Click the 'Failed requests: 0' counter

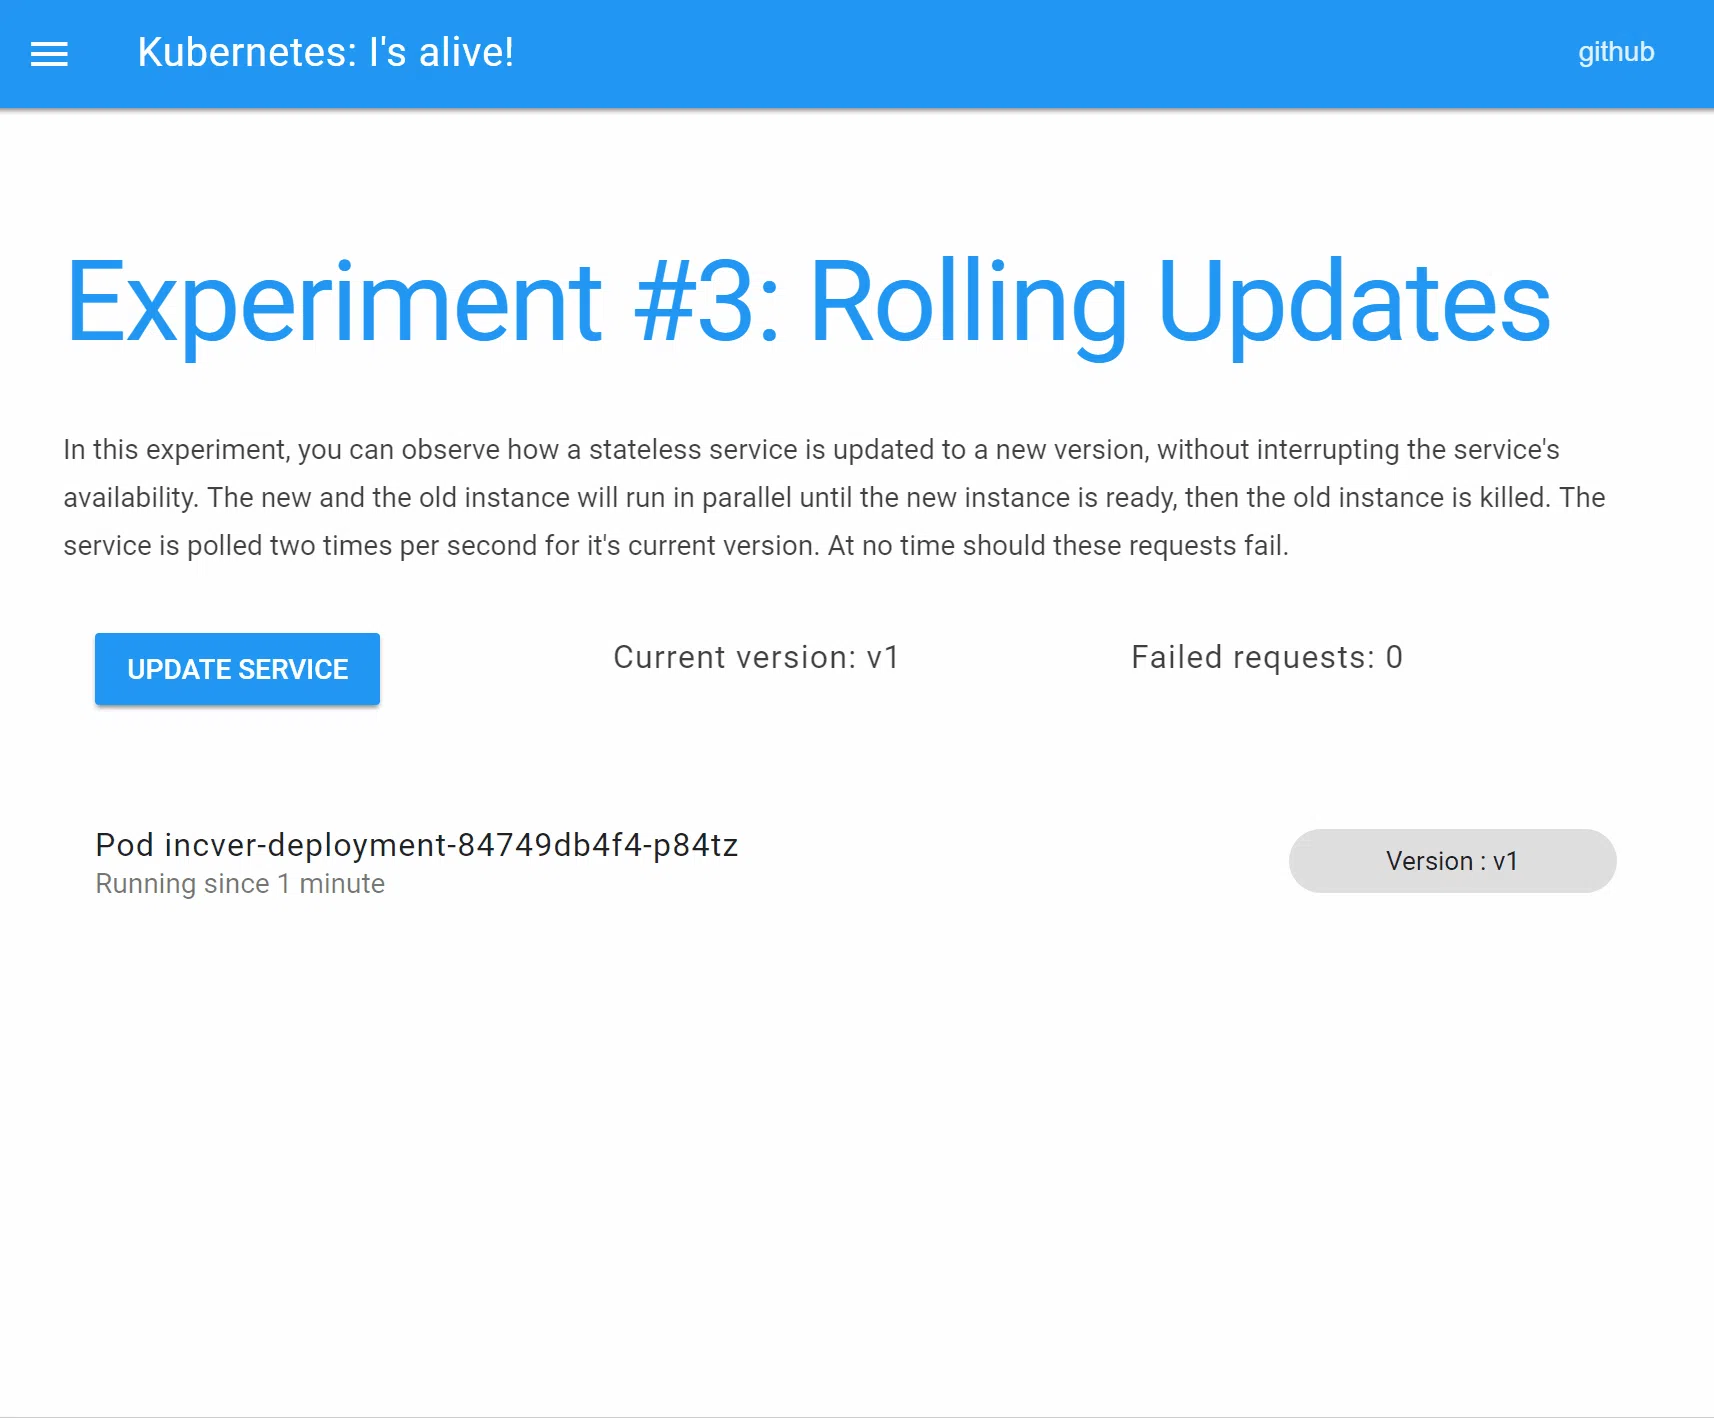(x=1267, y=657)
